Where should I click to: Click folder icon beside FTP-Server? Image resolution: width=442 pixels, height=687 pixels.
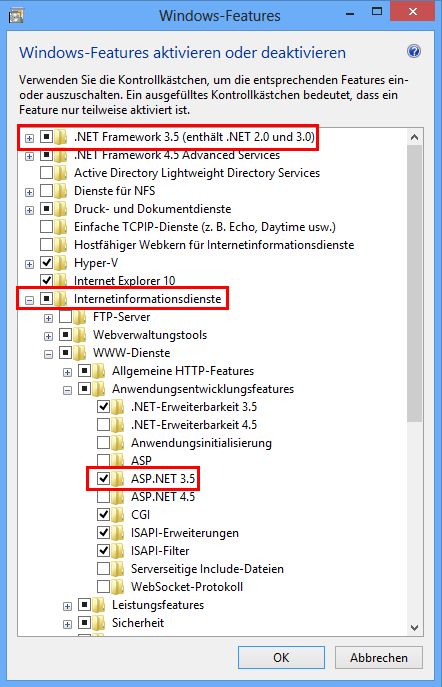(x=79, y=317)
